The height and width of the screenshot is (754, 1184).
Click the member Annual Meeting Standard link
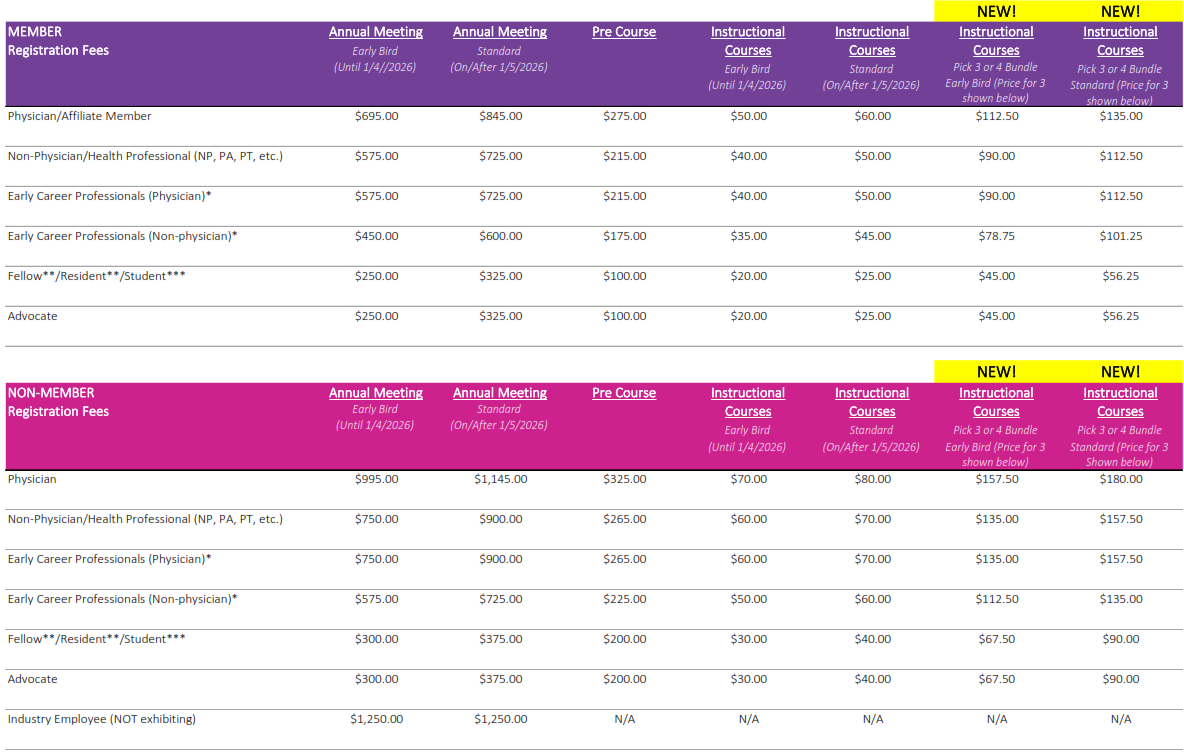coord(499,31)
